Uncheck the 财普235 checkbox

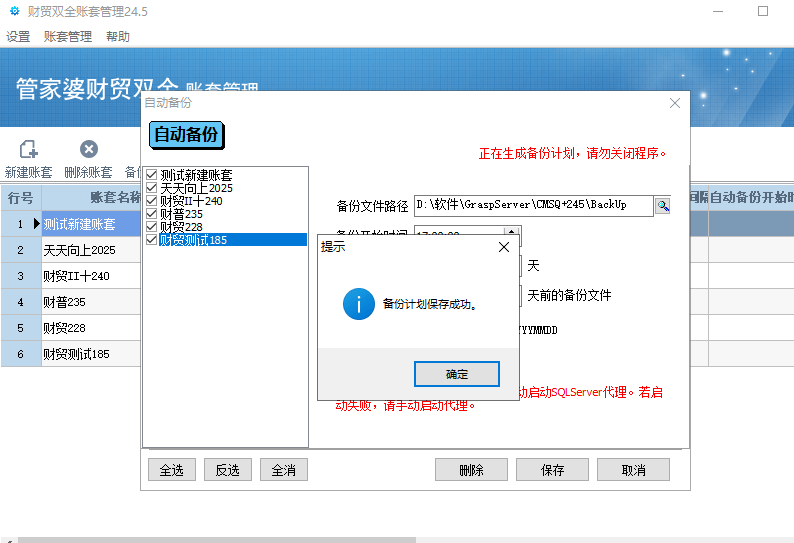(x=151, y=214)
